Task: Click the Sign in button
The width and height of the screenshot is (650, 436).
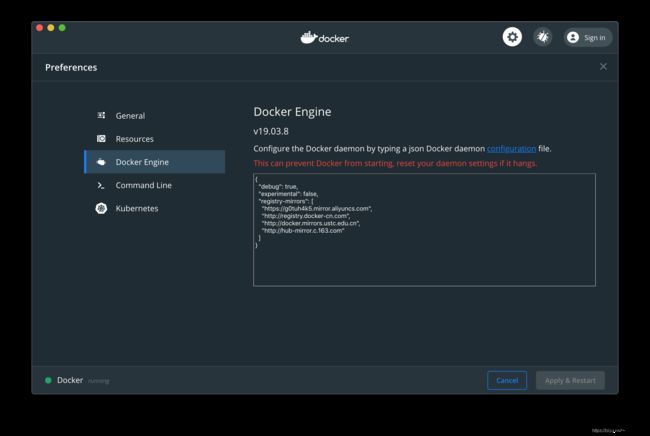Action: click(587, 38)
